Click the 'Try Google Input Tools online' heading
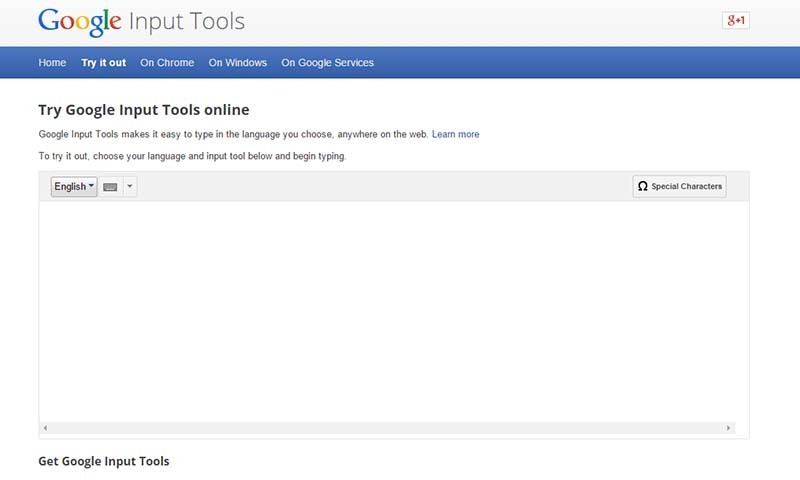 144,110
